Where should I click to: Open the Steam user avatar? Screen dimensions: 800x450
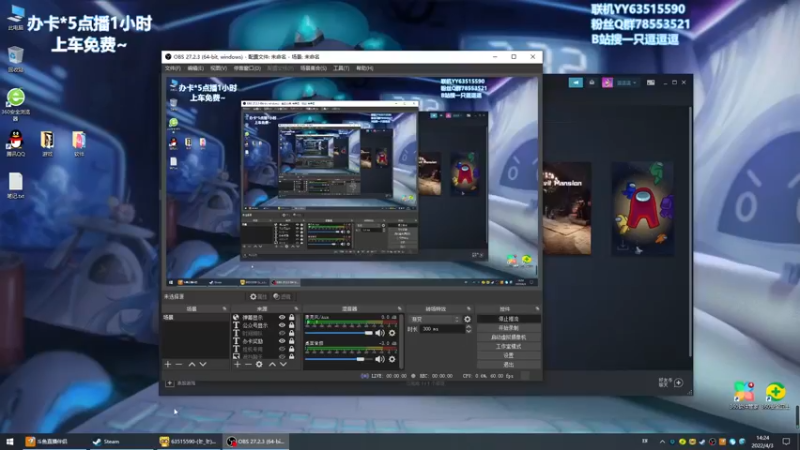click(x=607, y=83)
